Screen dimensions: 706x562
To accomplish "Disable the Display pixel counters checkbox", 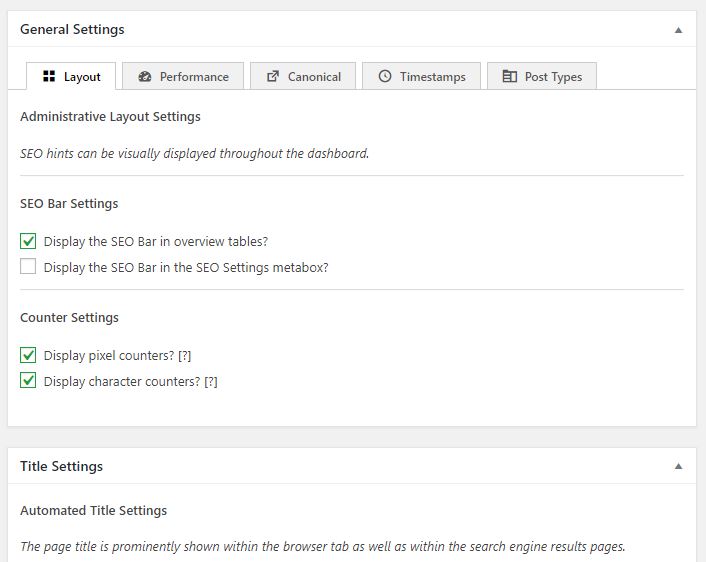I will click(x=28, y=355).
